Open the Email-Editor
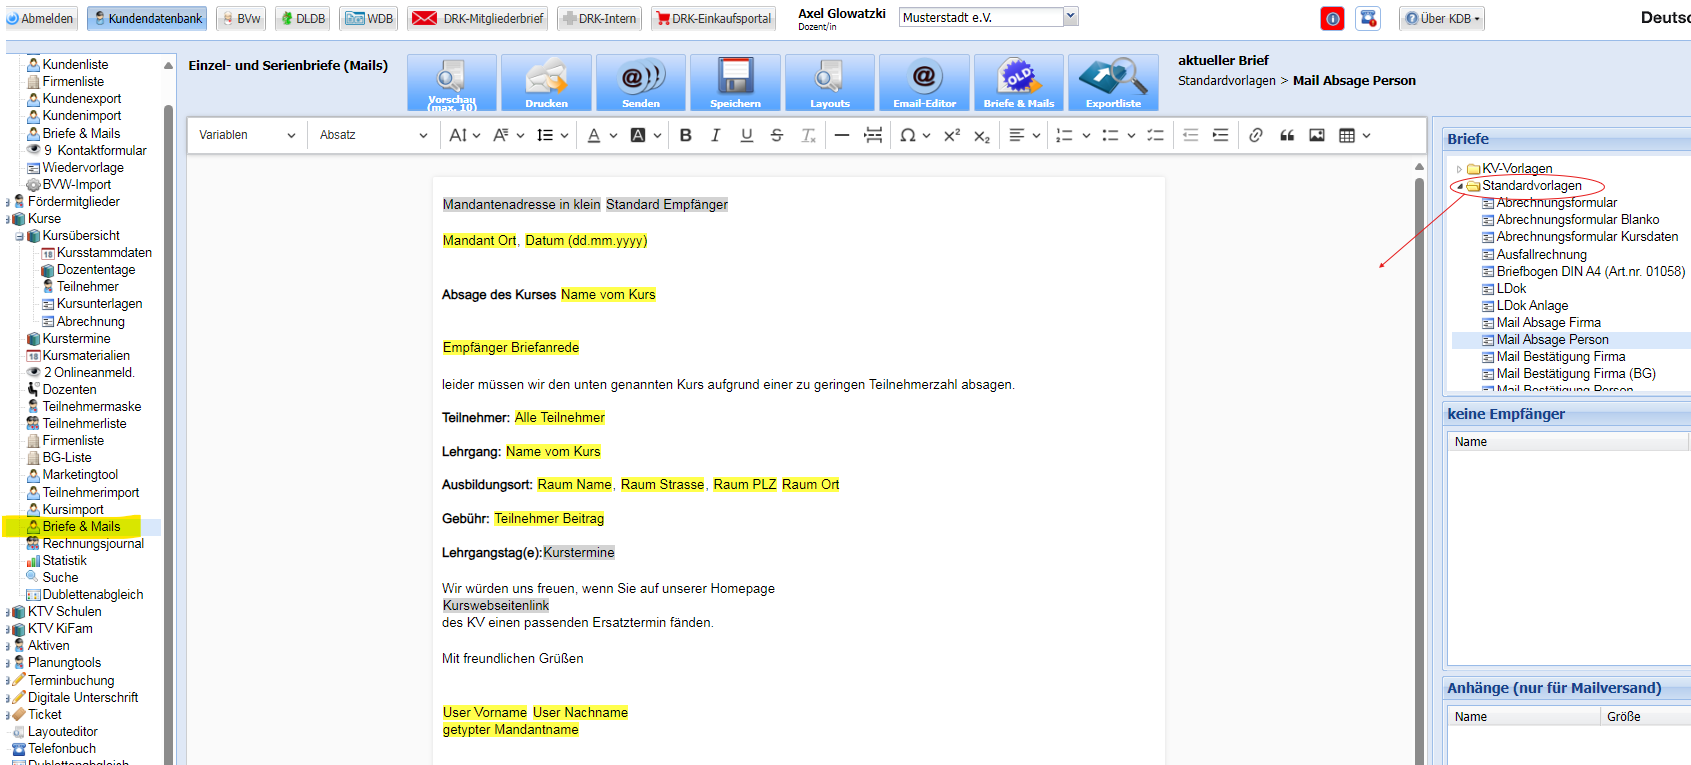The image size is (1691, 765). coord(924,82)
